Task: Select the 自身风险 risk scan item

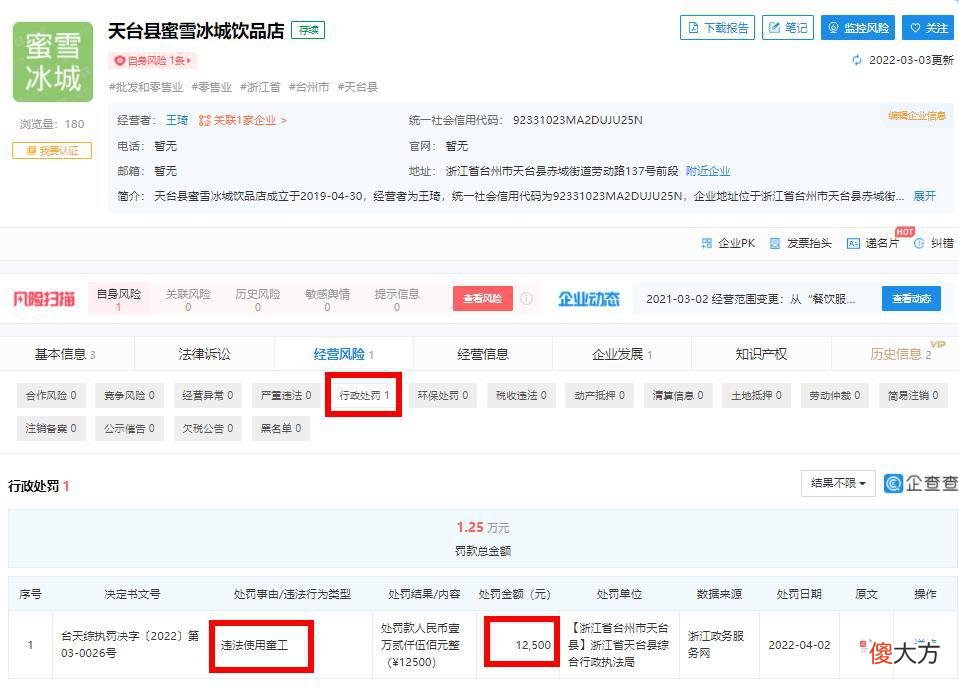Action: pos(119,299)
